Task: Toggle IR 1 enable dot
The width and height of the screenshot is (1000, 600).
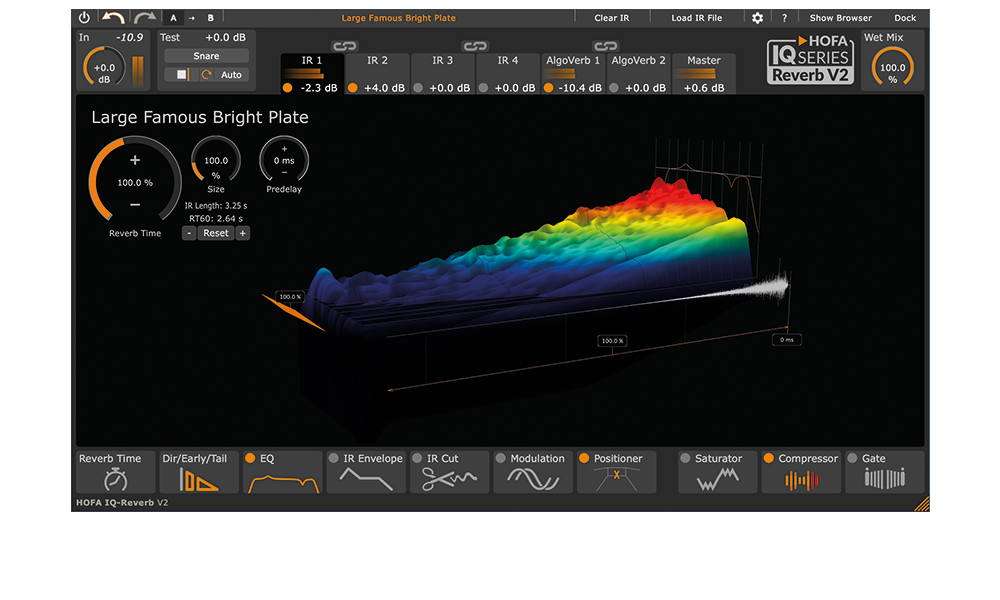Action: (x=288, y=88)
